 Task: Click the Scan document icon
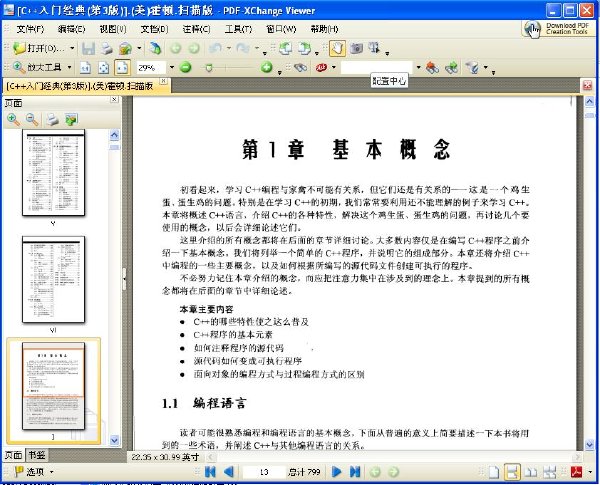coord(155,48)
